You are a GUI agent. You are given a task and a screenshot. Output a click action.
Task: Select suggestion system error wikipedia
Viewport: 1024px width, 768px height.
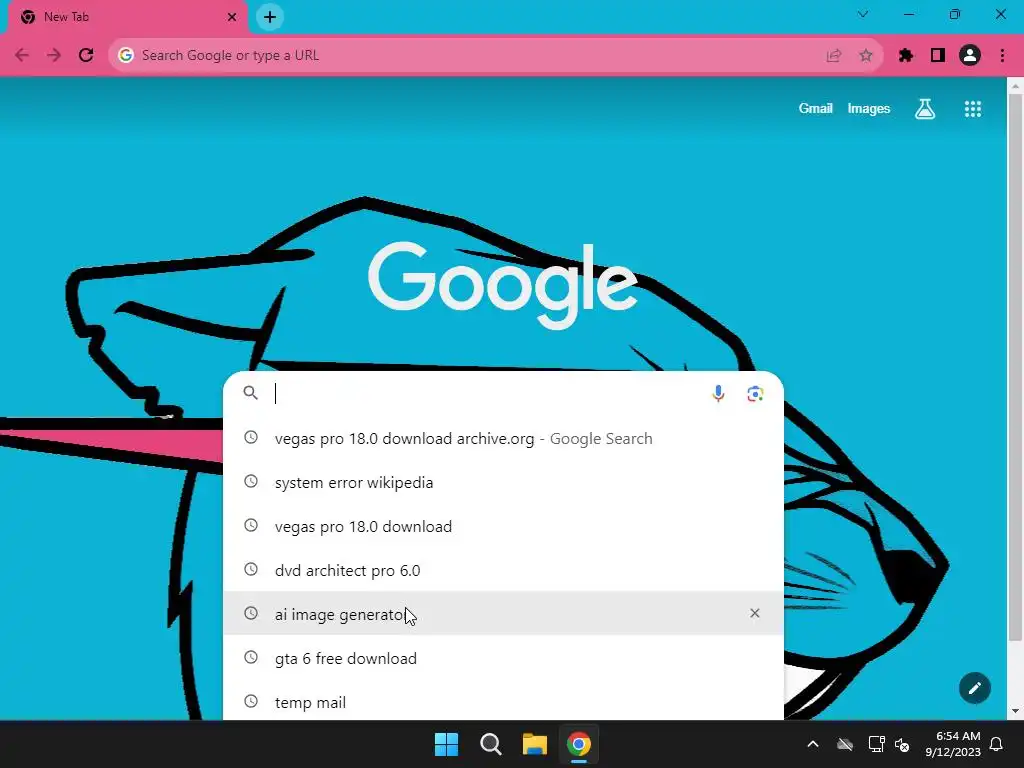[x=503, y=483]
